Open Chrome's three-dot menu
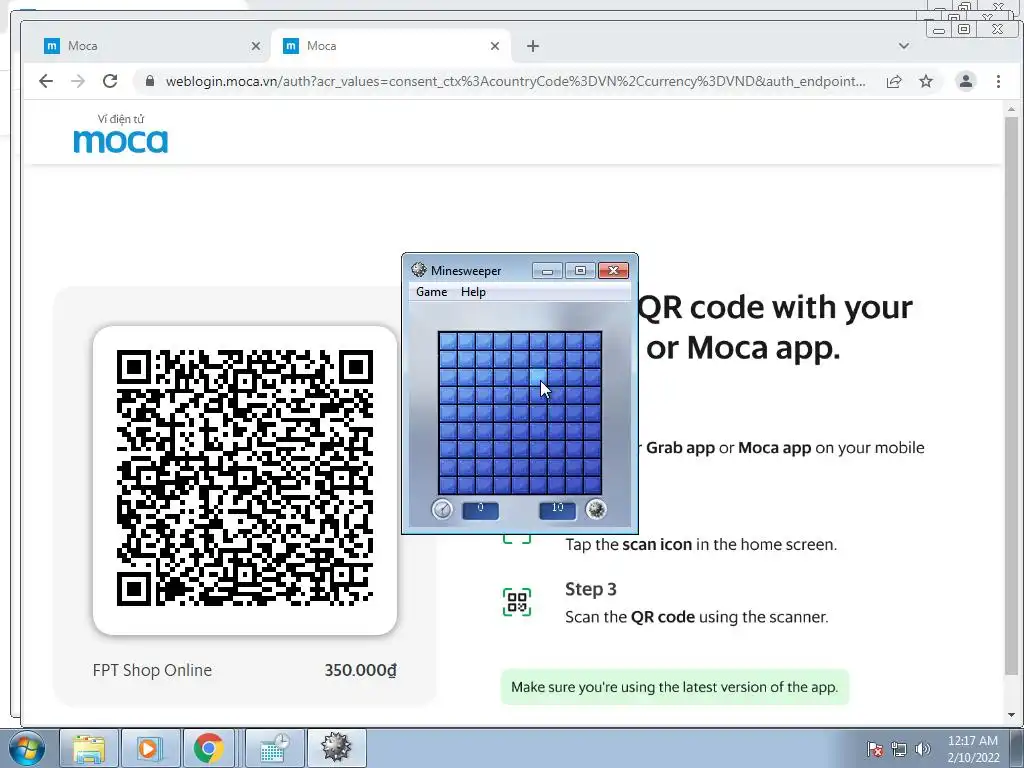Image resolution: width=1024 pixels, height=768 pixels. pos(998,81)
